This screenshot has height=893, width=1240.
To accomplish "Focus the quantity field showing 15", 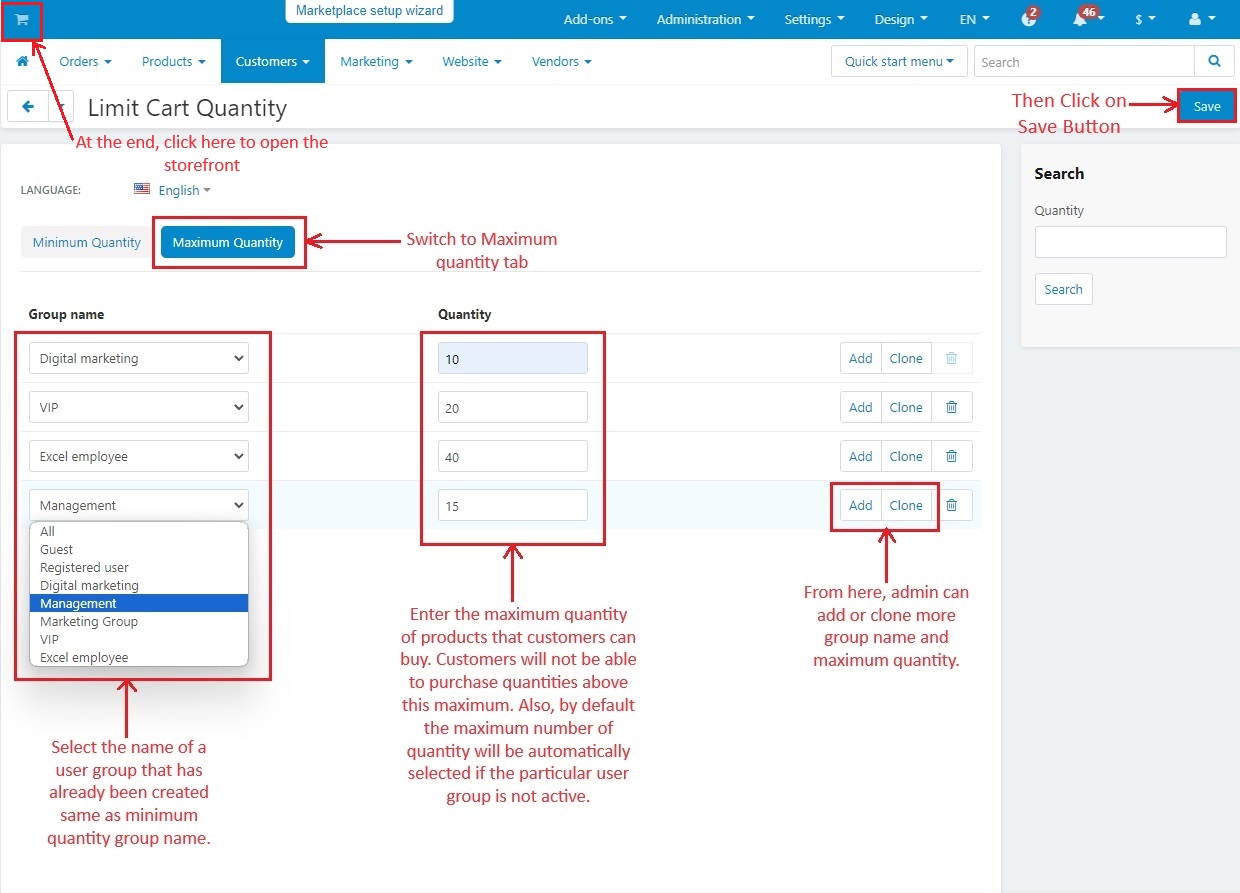I will click(x=513, y=505).
